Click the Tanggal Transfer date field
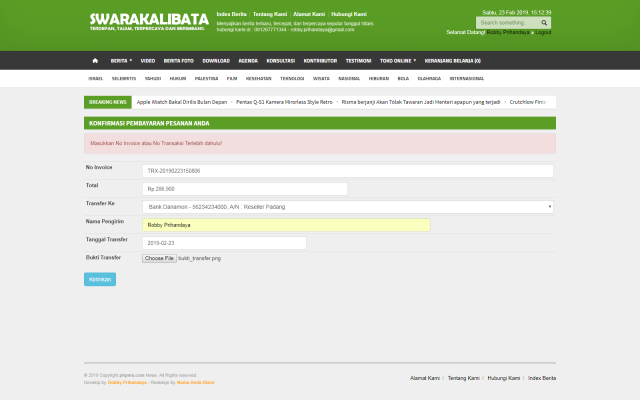Screen dimensions: 640x400 (x=224, y=243)
